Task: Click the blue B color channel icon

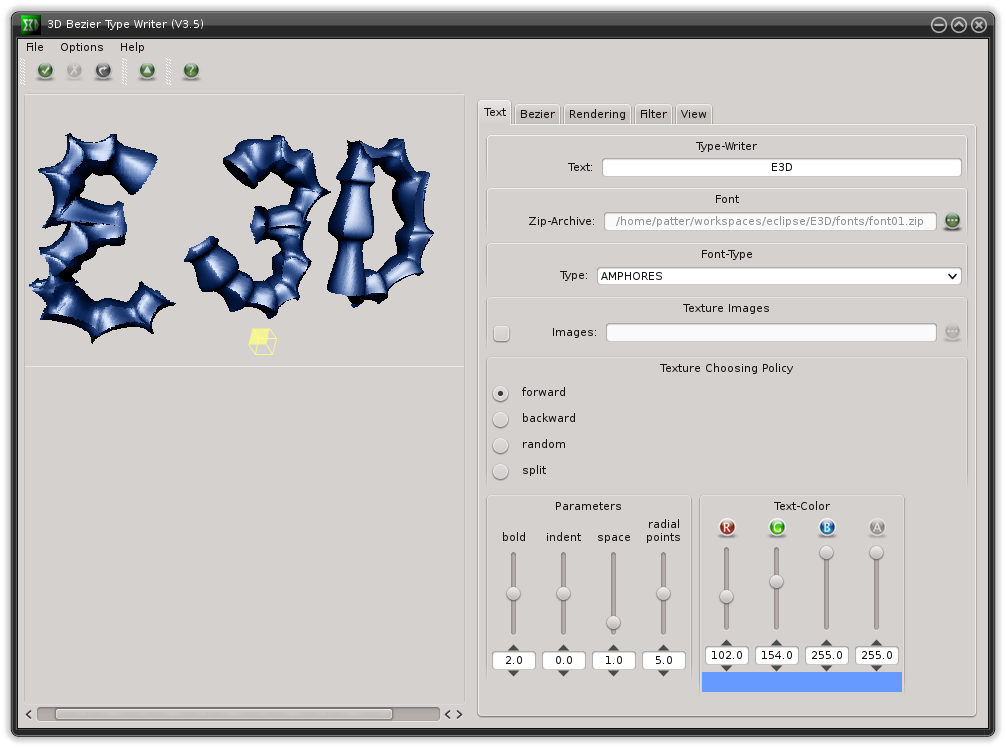Action: pos(827,527)
